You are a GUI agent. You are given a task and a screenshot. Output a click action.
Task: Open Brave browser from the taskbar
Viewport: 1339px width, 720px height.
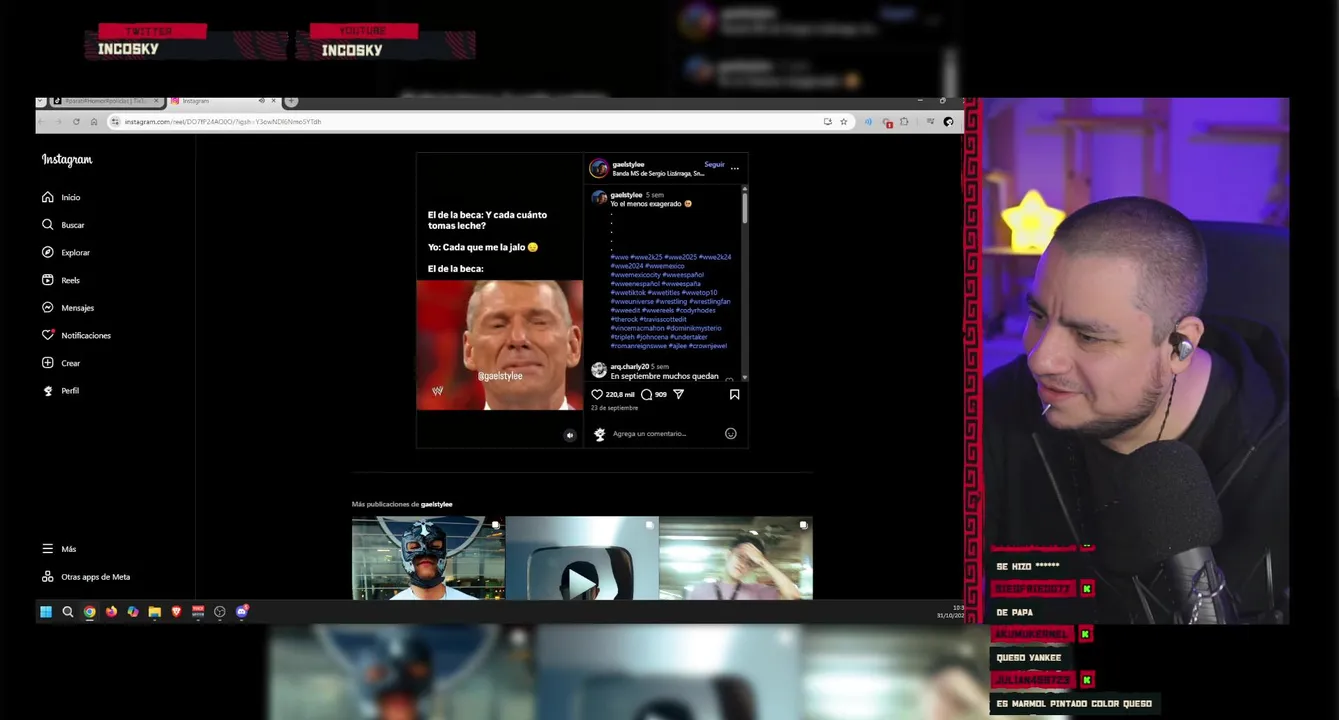coord(177,612)
